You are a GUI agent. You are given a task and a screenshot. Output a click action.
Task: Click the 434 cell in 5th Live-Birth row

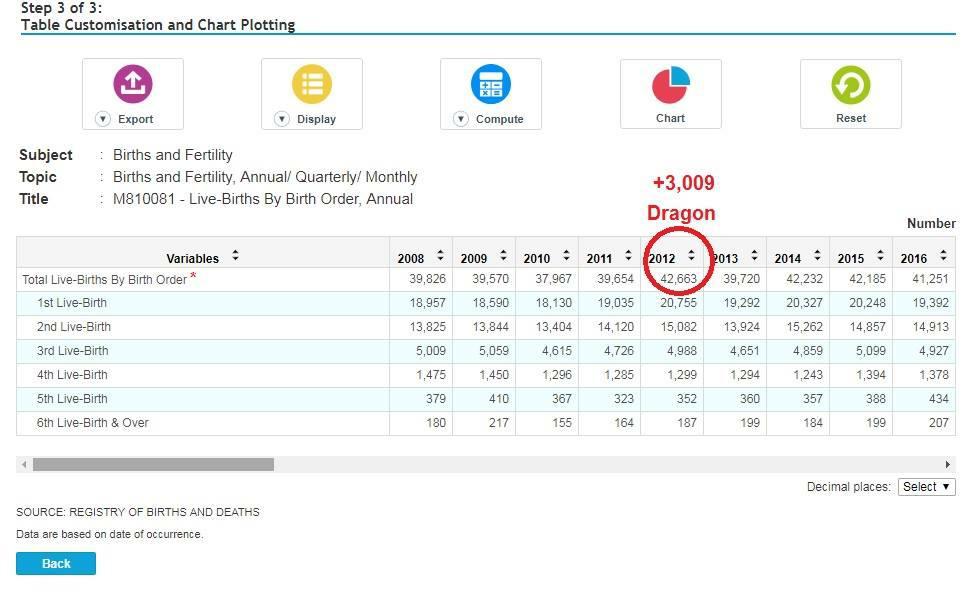939,399
